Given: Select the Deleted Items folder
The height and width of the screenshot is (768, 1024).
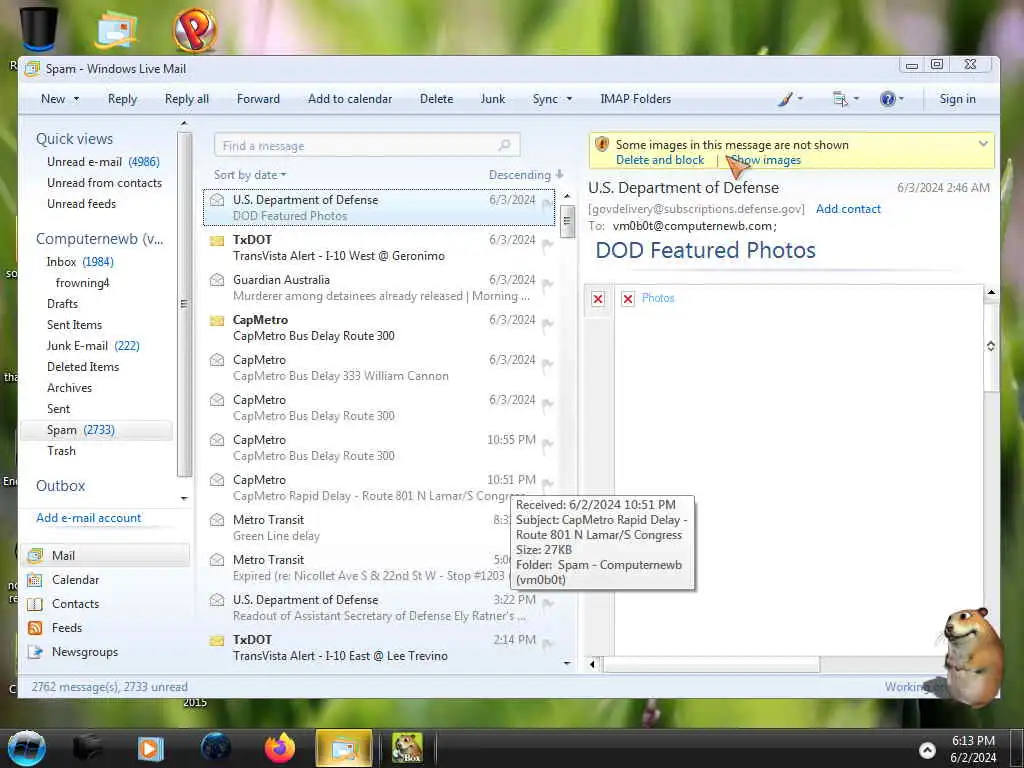Looking at the screenshot, I should (x=83, y=367).
